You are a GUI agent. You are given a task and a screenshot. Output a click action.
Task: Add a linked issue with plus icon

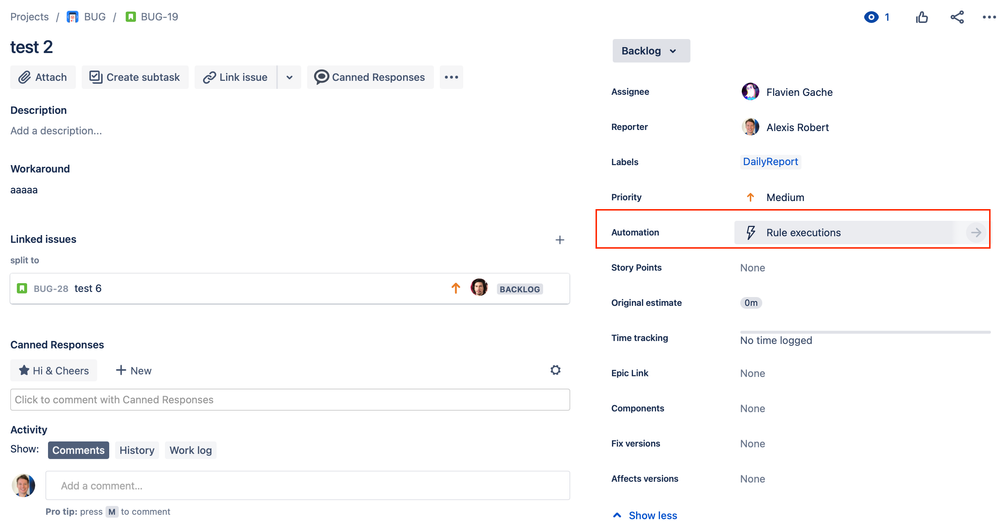[559, 240]
